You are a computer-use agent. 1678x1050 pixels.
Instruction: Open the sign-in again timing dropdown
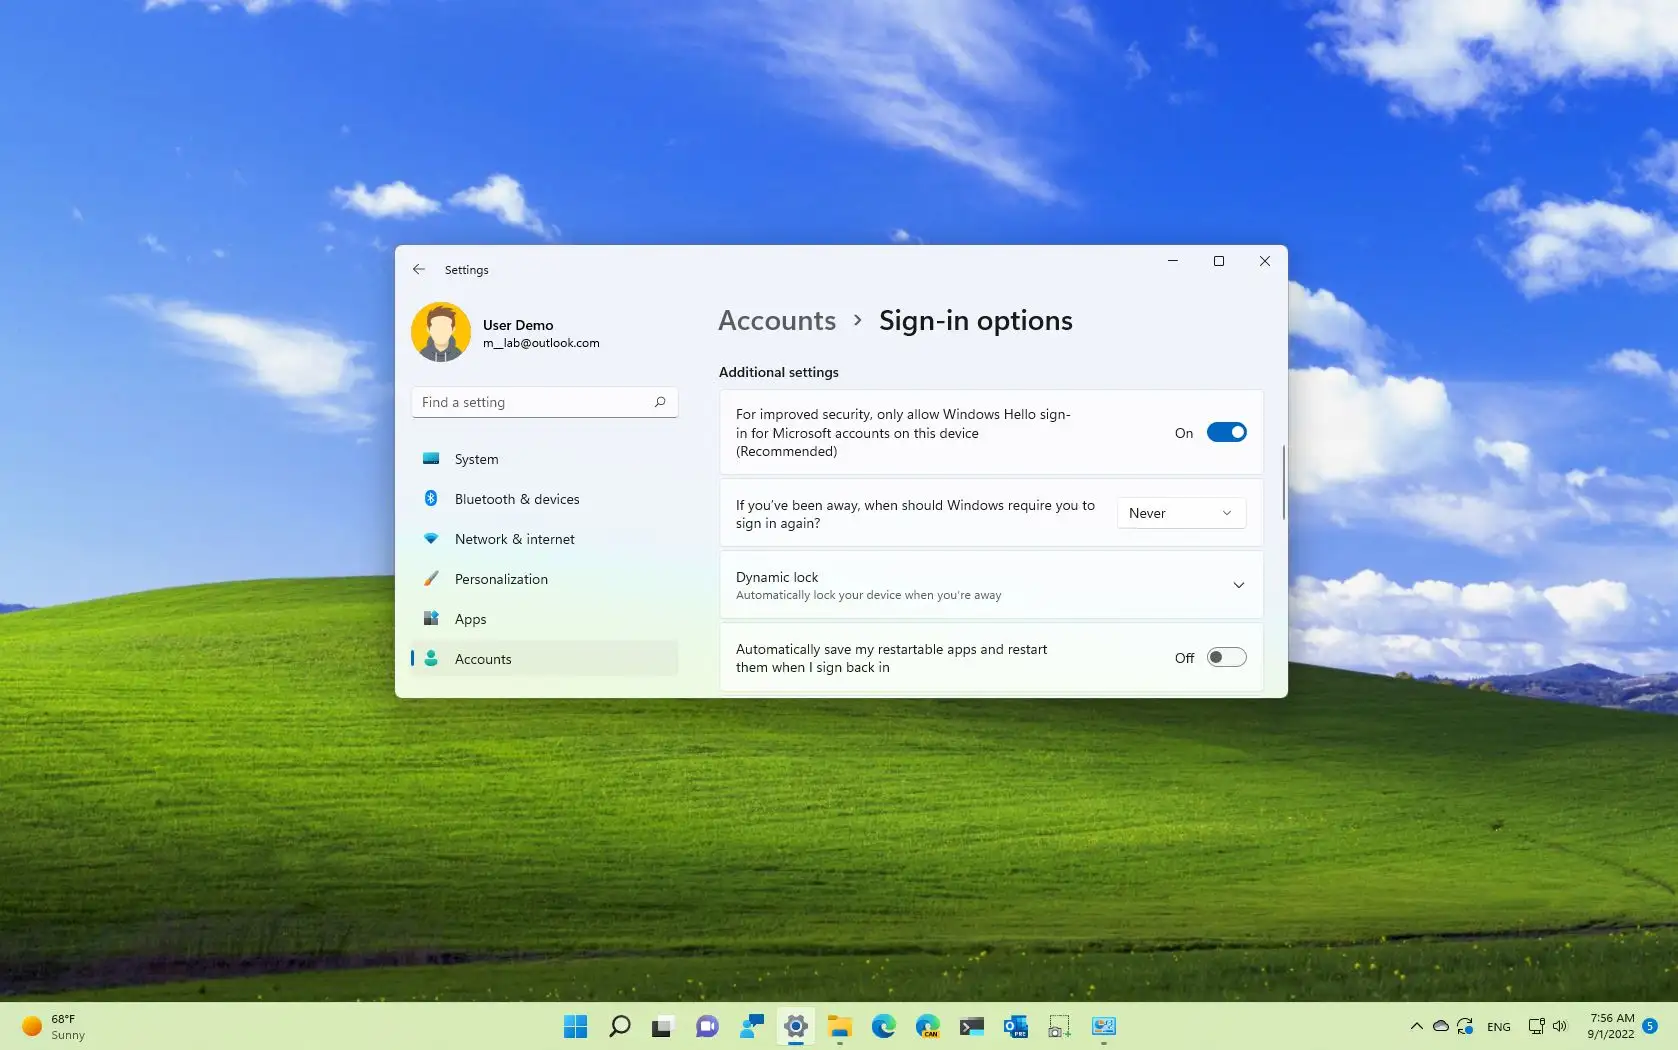[x=1180, y=513]
